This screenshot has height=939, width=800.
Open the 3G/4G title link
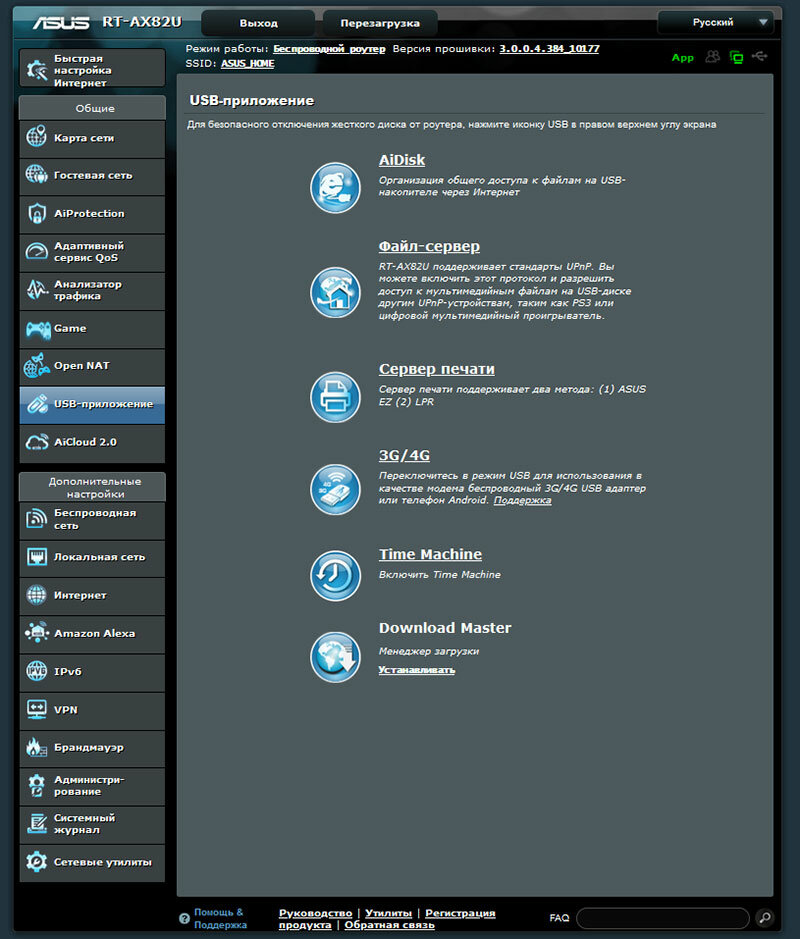coord(404,455)
